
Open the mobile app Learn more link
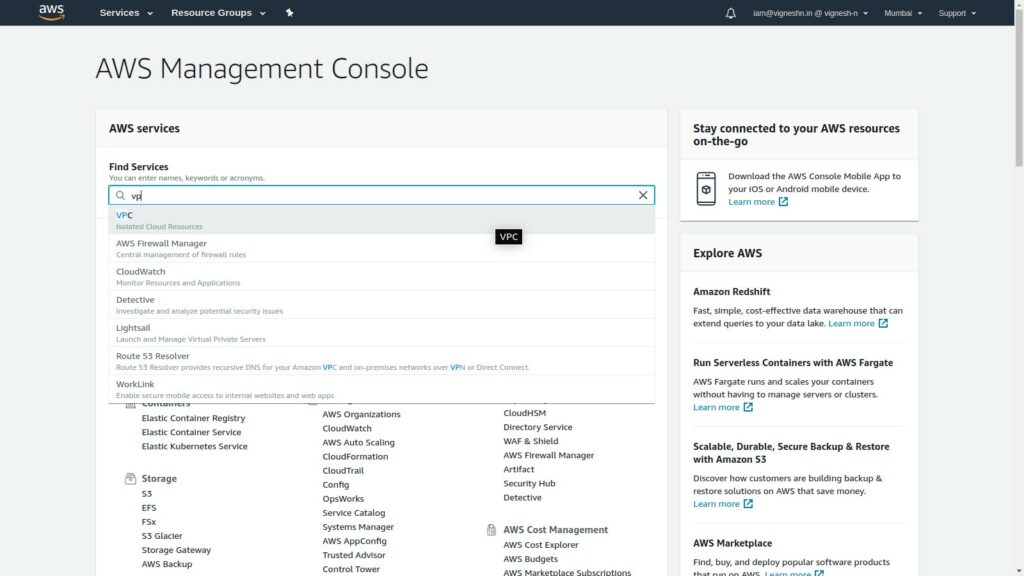758,202
